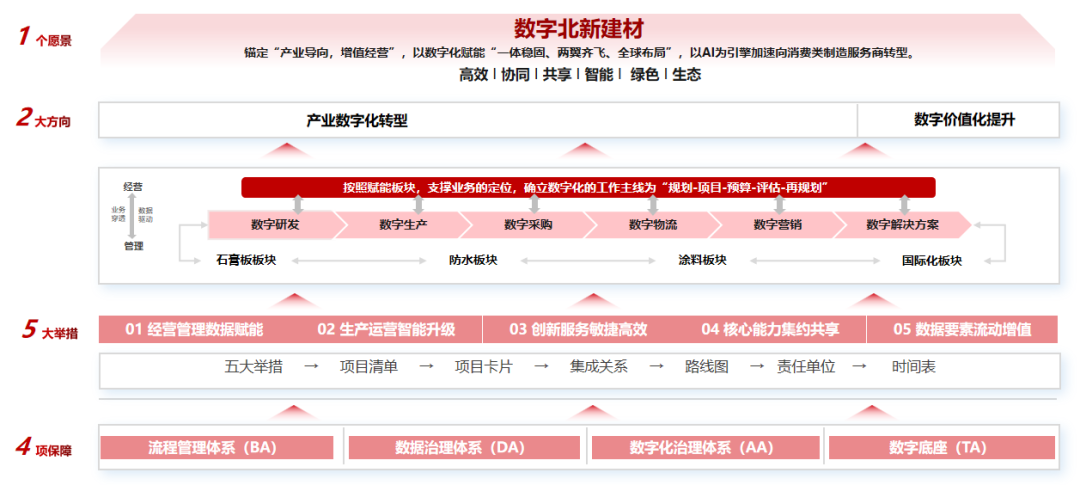
Task: Select the '集成关系' step
Action: 599,367
